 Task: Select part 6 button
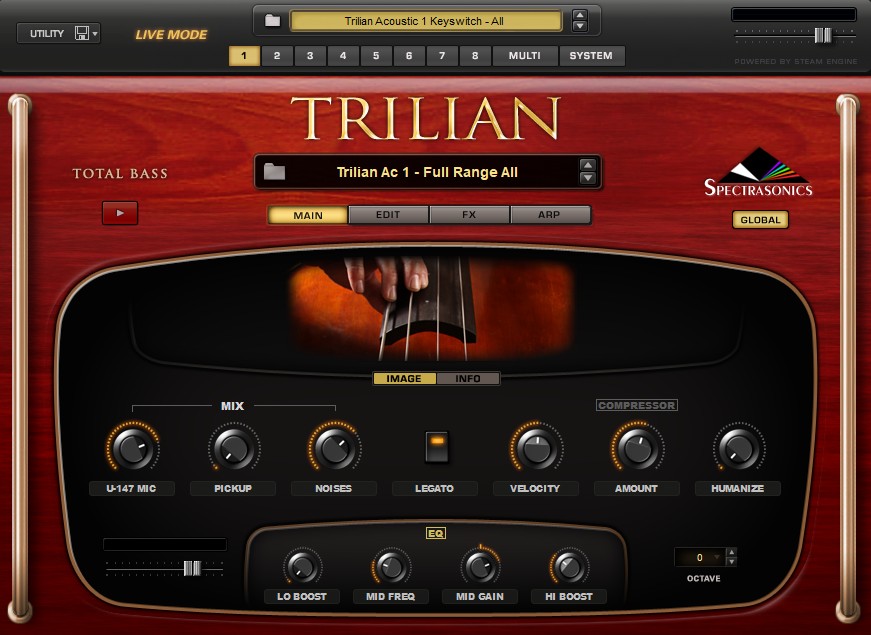[x=409, y=56]
